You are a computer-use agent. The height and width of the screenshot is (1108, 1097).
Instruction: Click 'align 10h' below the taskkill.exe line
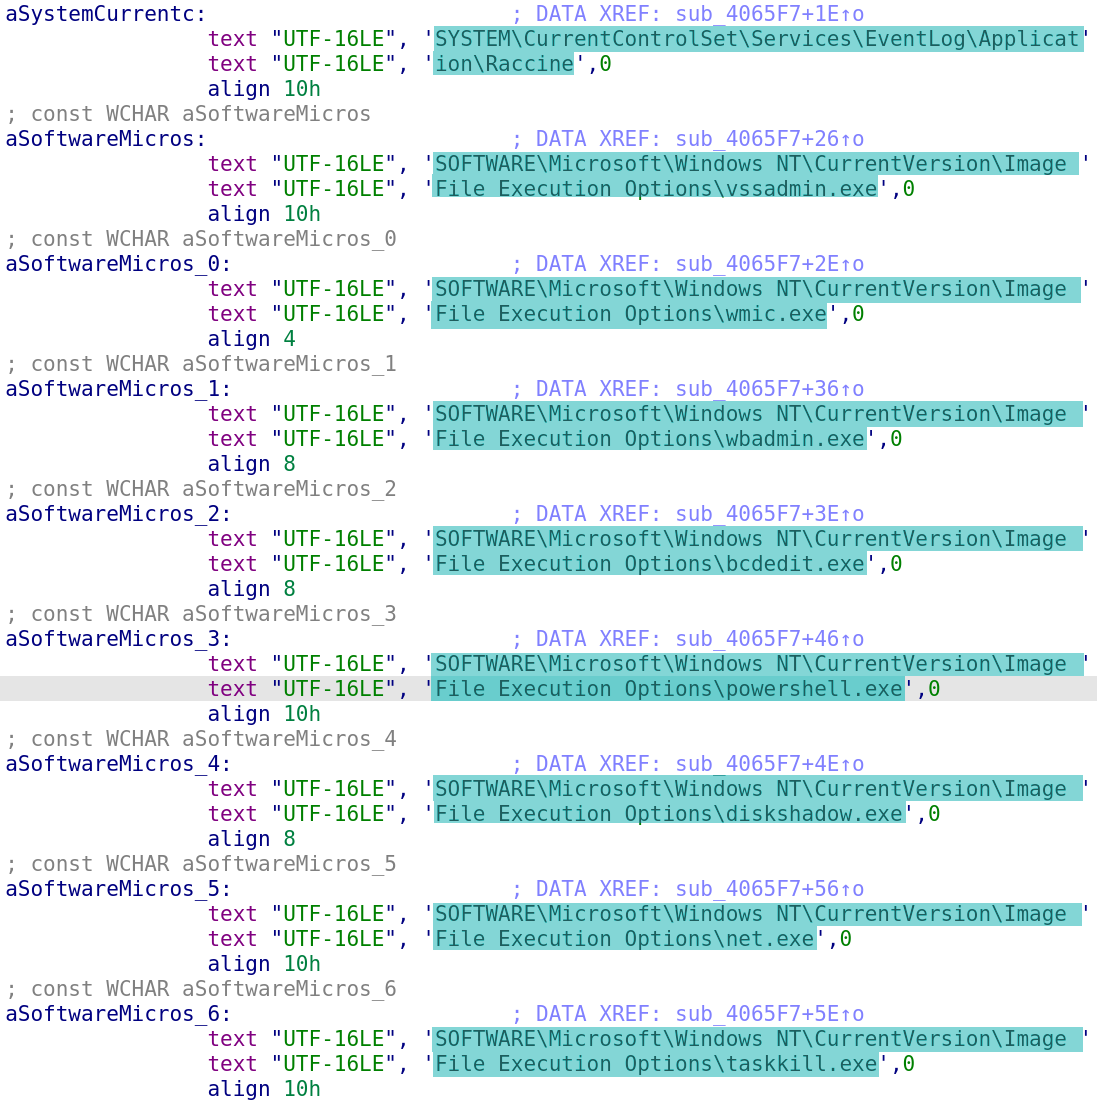point(264,1090)
